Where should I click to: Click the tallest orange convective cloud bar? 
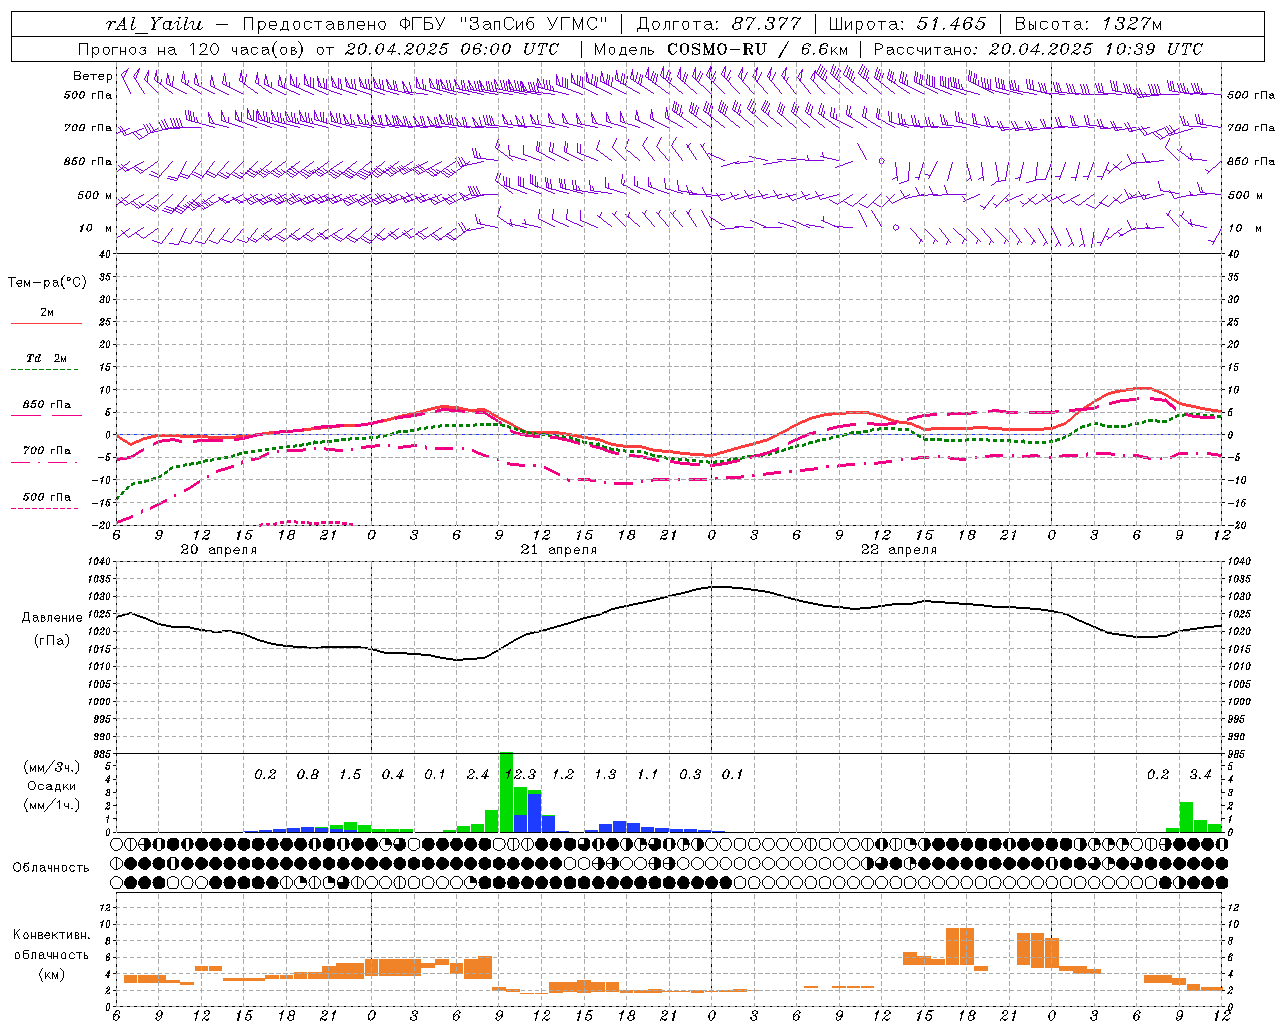(x=960, y=946)
